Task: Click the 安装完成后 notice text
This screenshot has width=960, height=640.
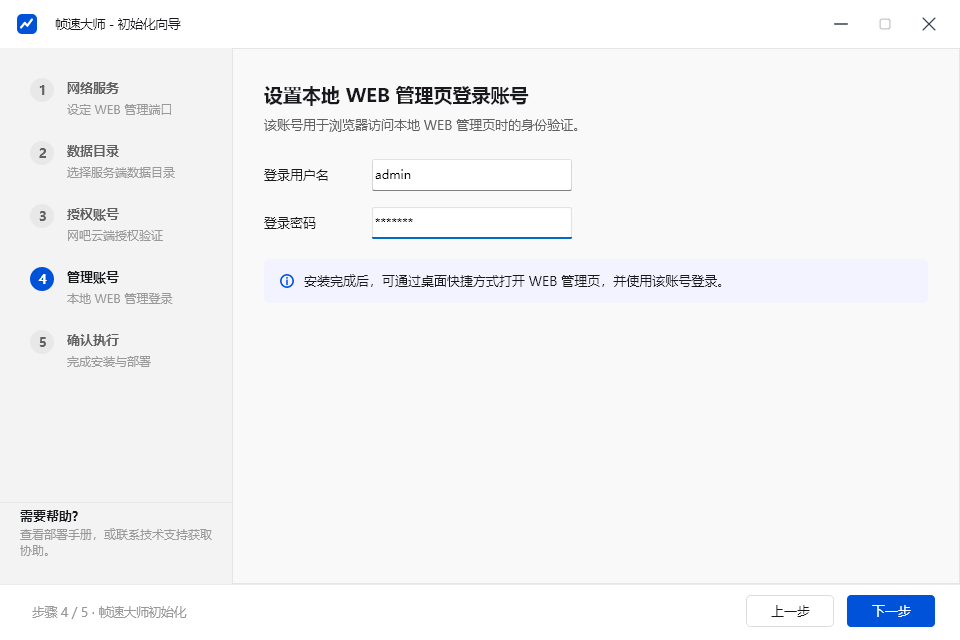Action: [514, 281]
